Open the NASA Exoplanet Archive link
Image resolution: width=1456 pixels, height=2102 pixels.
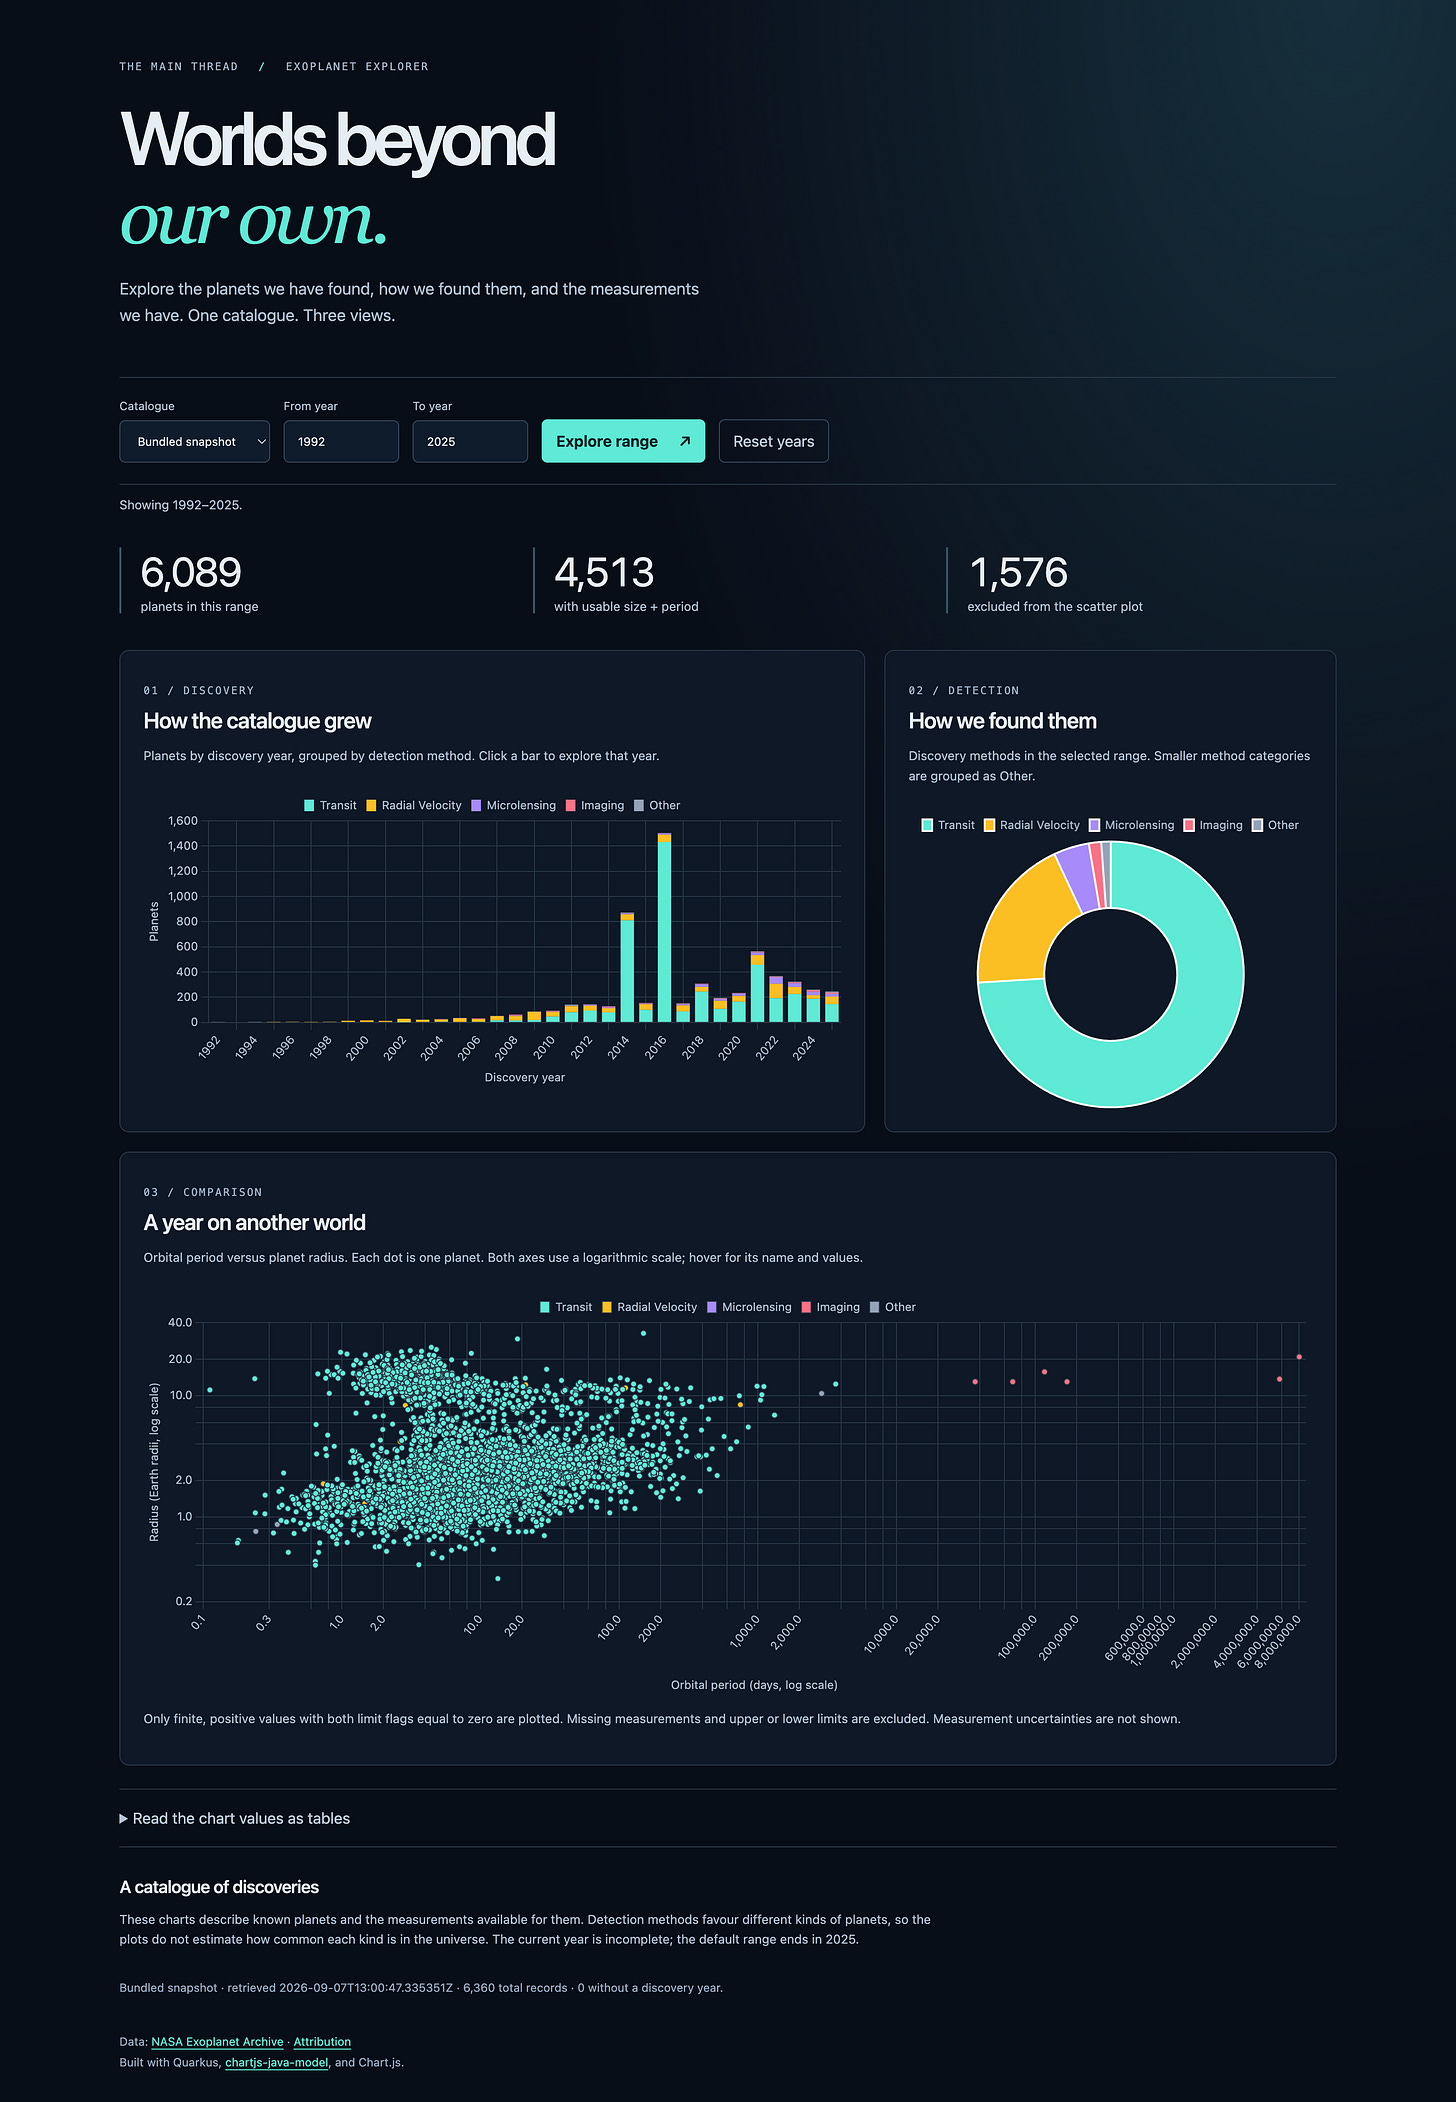coord(217,2042)
